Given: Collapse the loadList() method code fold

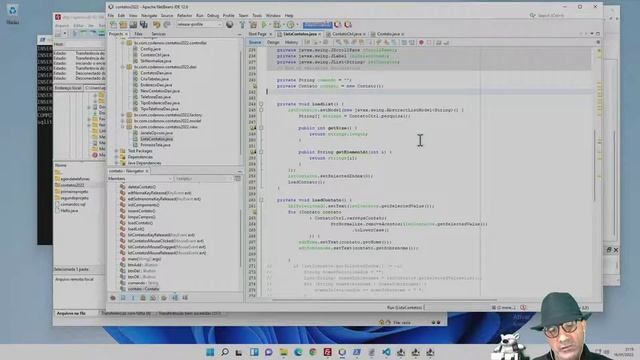Looking at the screenshot, I should pyautogui.click(x=261, y=104).
